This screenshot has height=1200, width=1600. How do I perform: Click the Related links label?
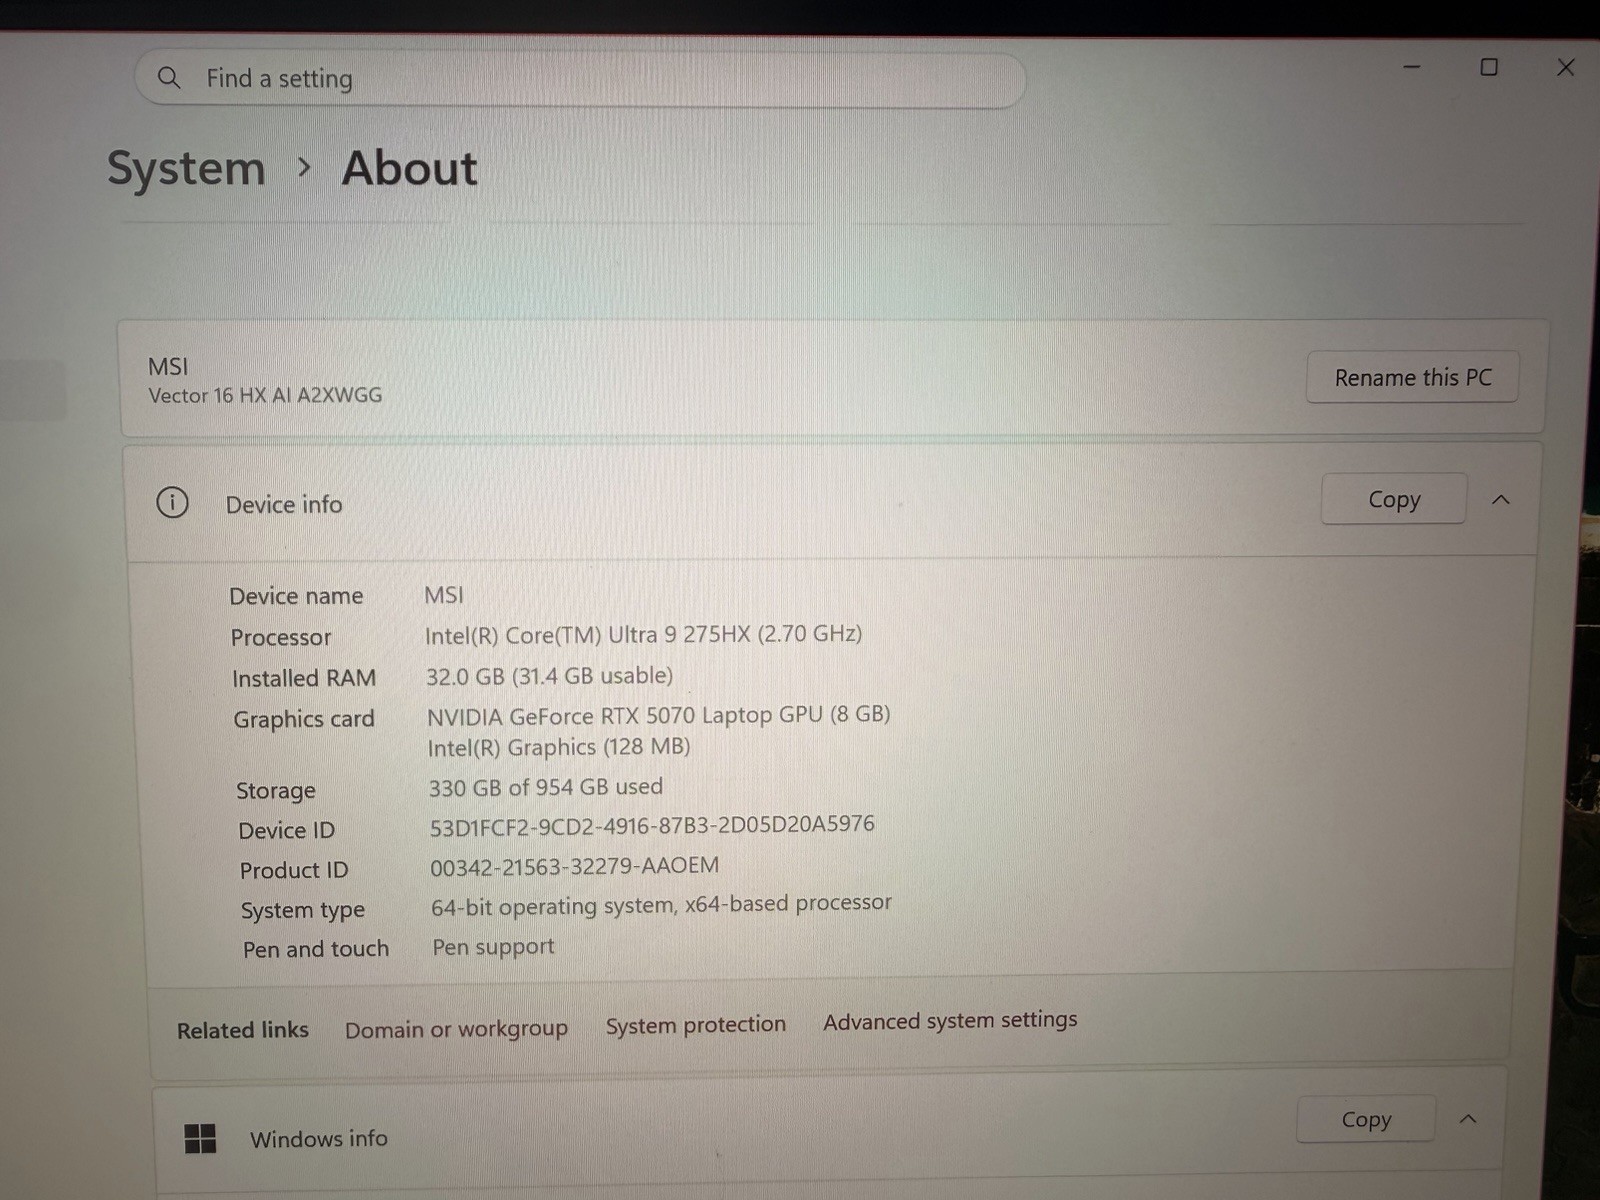coord(243,1030)
